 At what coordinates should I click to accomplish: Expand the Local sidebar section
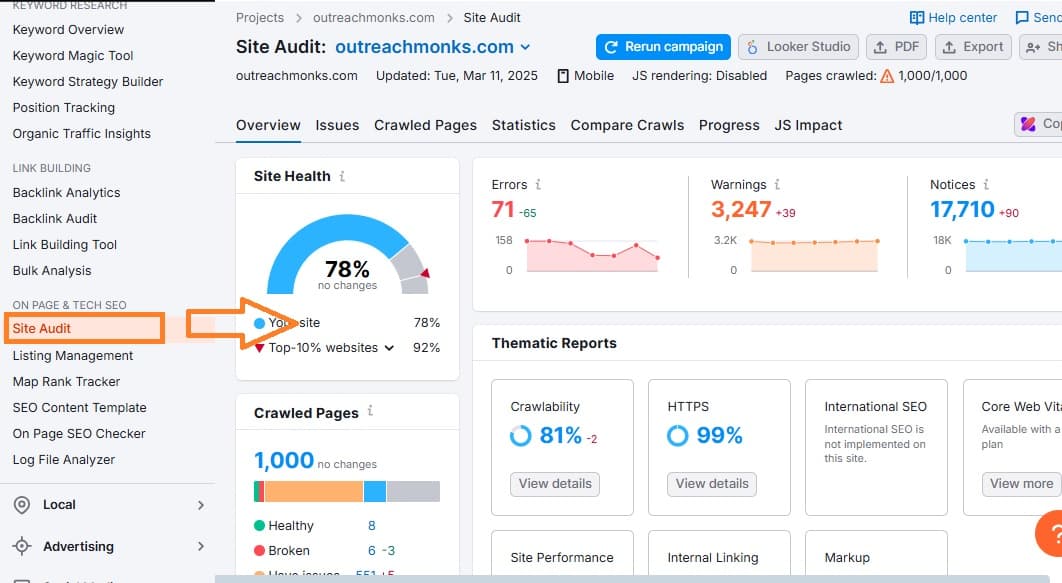coord(200,505)
